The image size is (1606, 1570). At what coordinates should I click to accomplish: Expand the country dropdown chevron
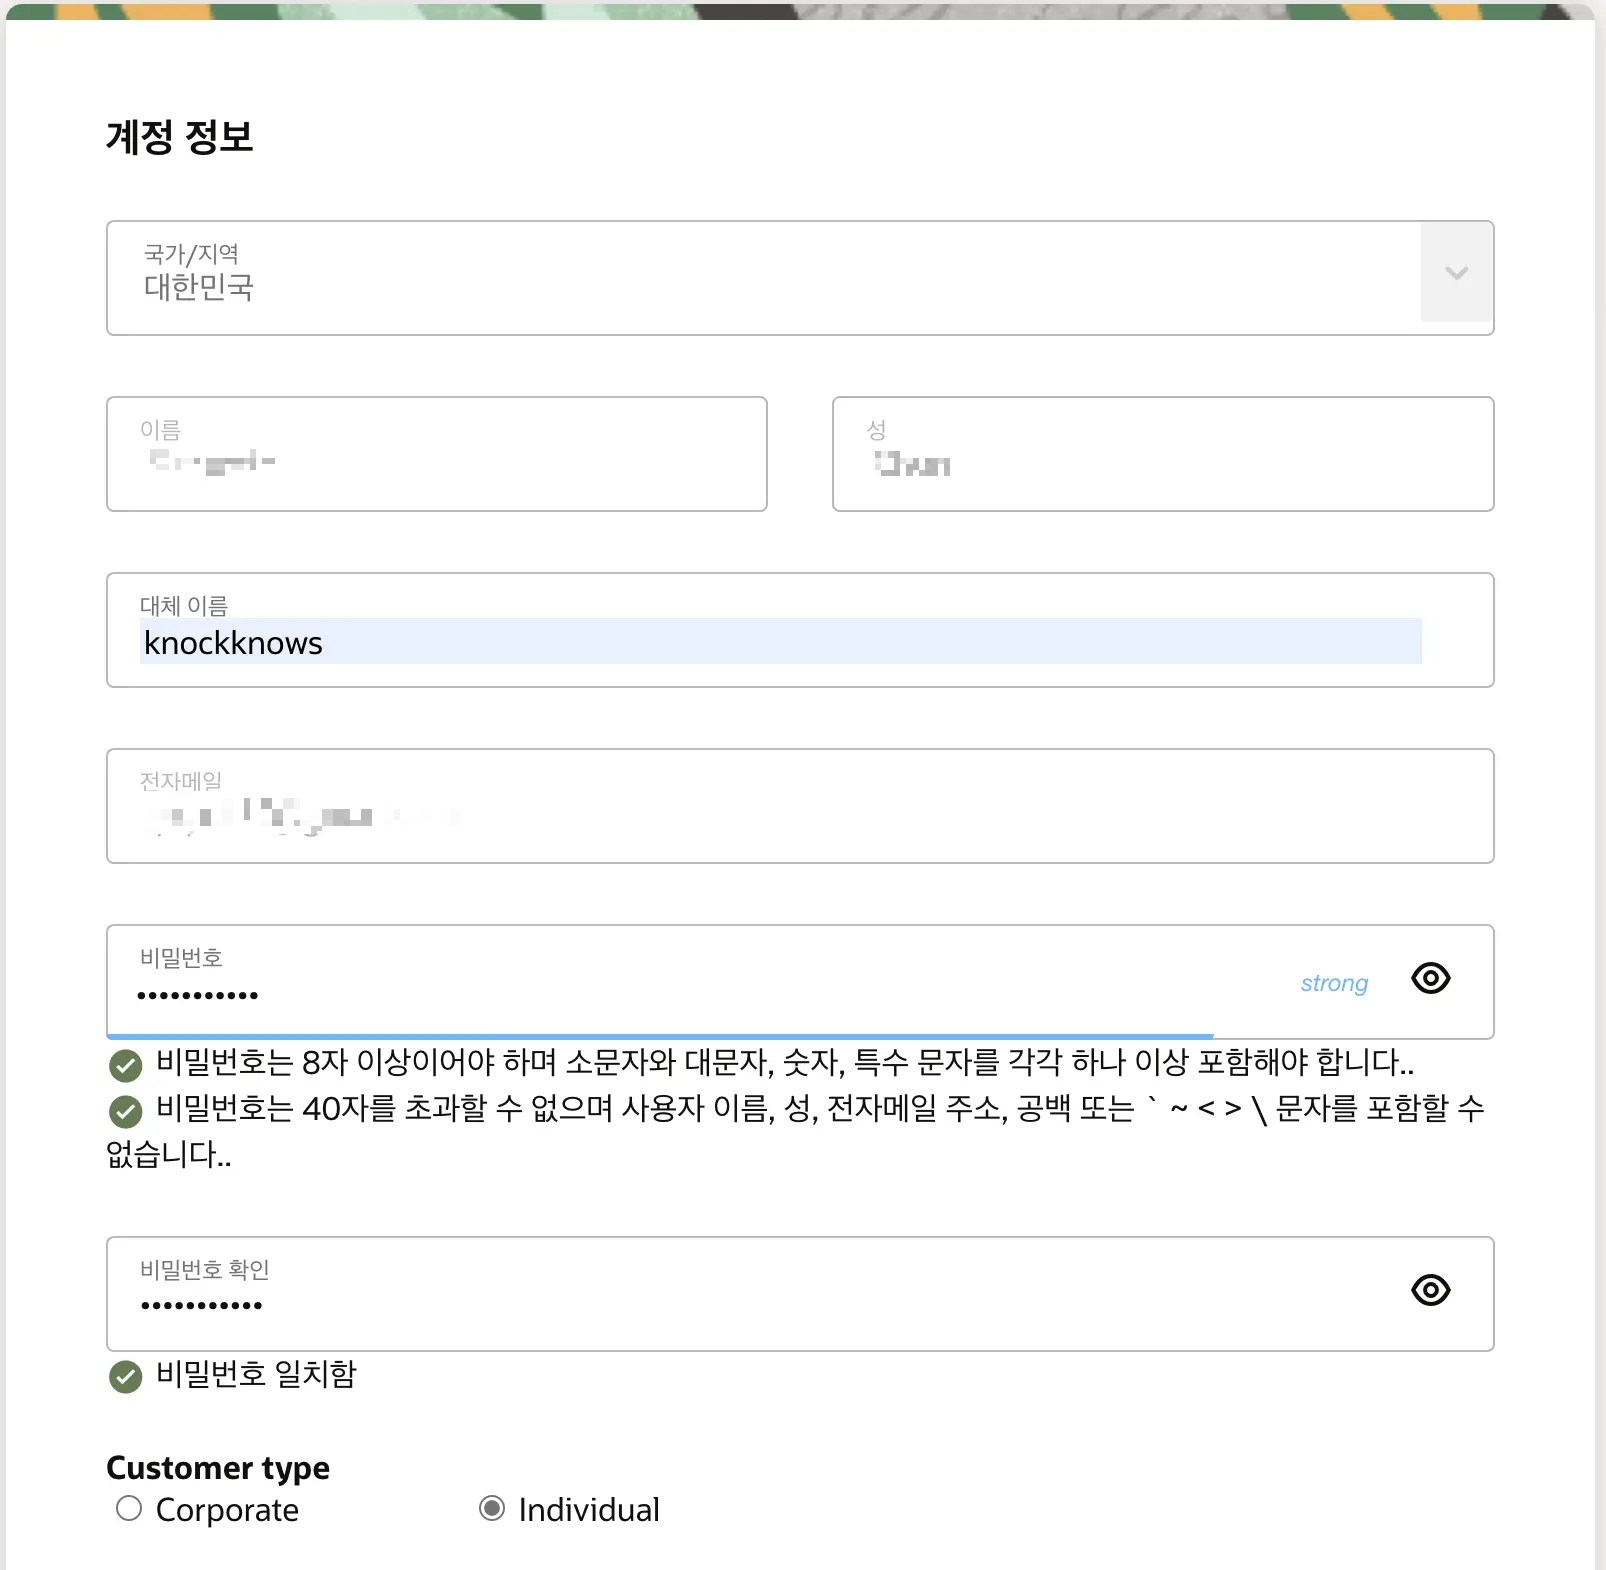(x=1456, y=273)
